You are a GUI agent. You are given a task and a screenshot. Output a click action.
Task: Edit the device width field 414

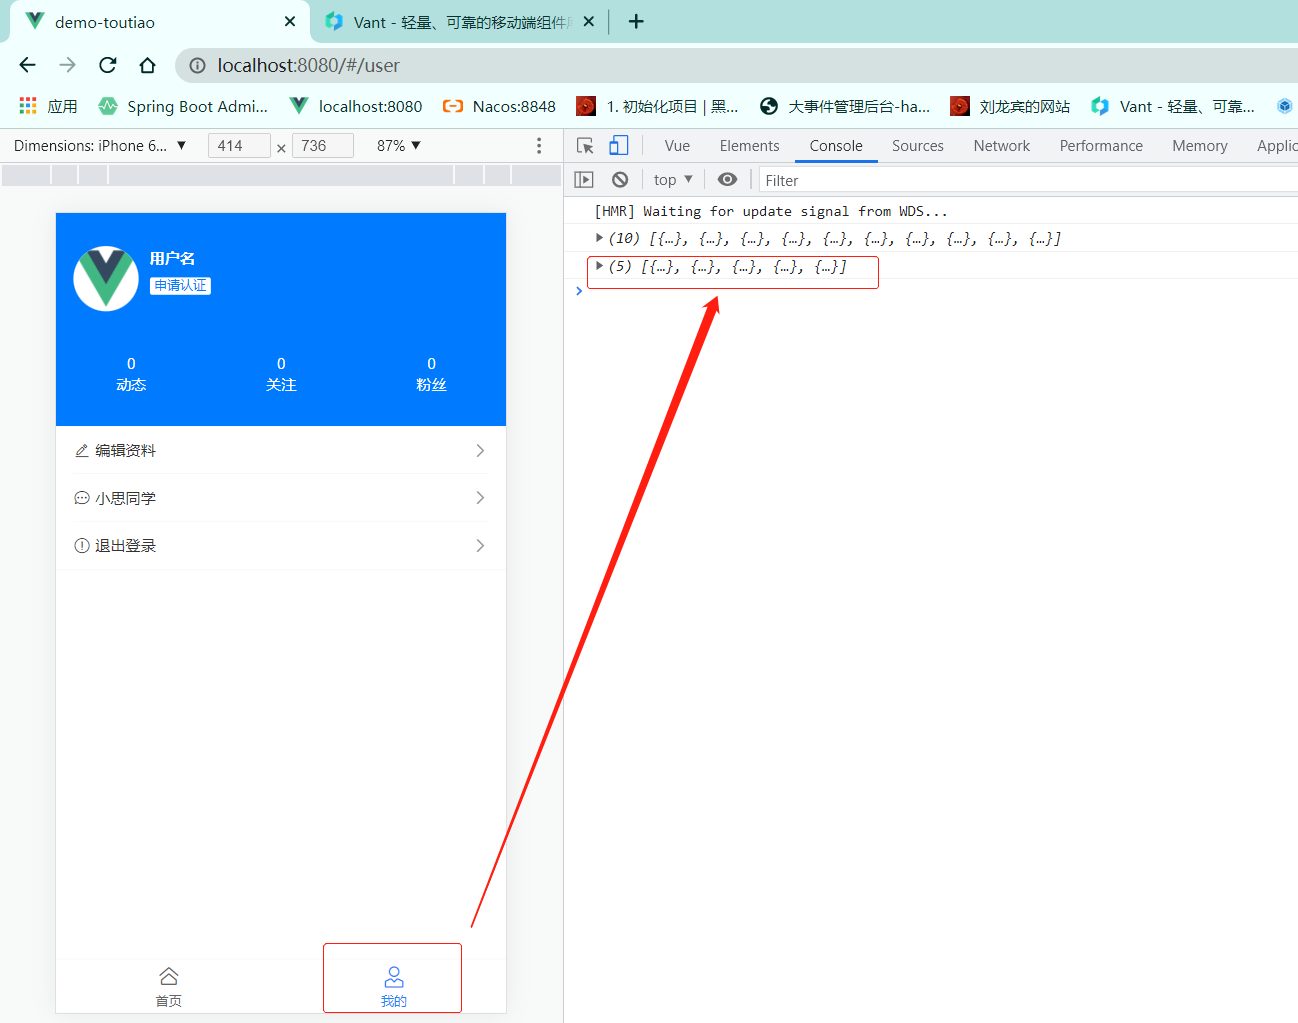(239, 146)
